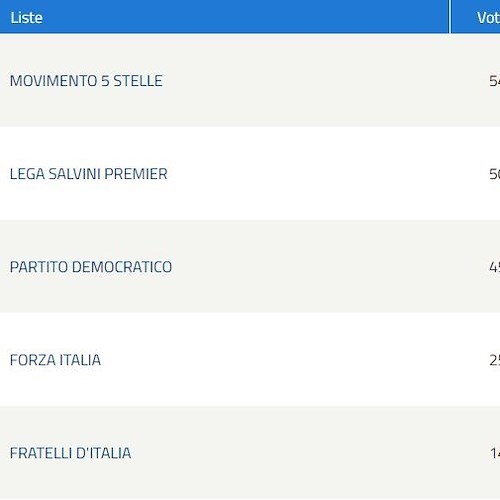Select the partially visible Voti column header
This screenshot has width=500, height=500.
pos(488,18)
